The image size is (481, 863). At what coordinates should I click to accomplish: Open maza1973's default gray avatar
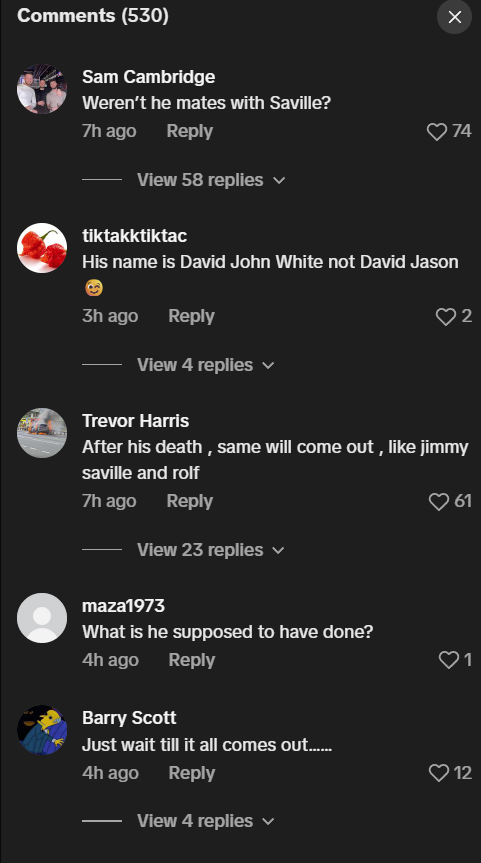[42, 618]
